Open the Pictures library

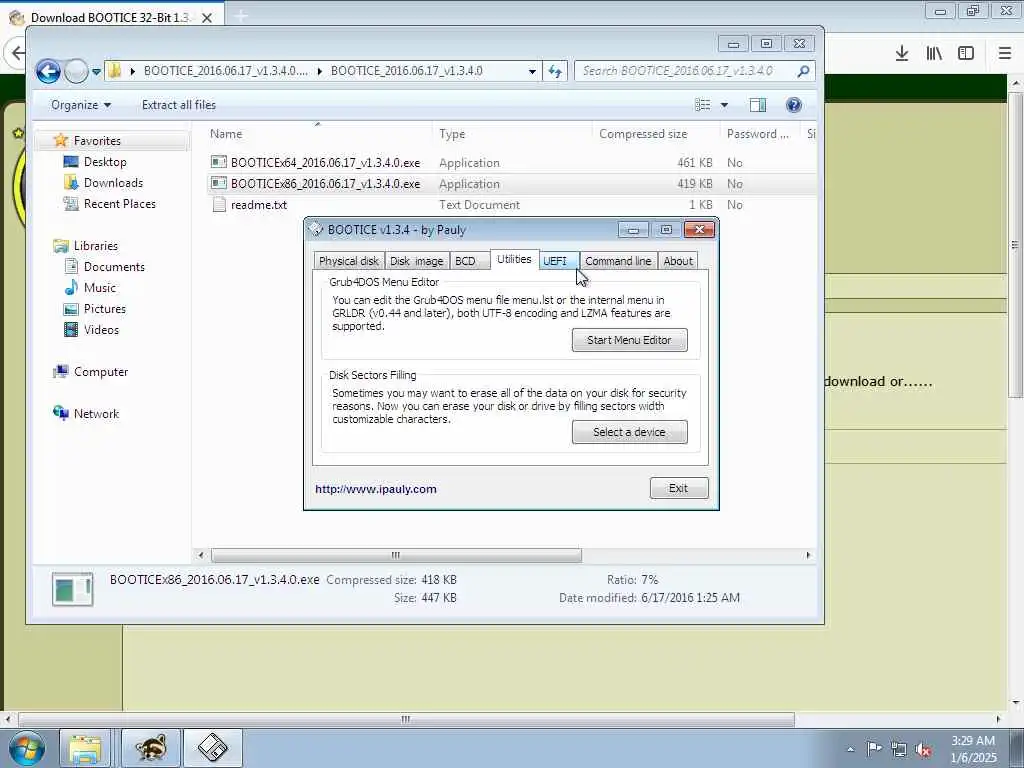[104, 308]
